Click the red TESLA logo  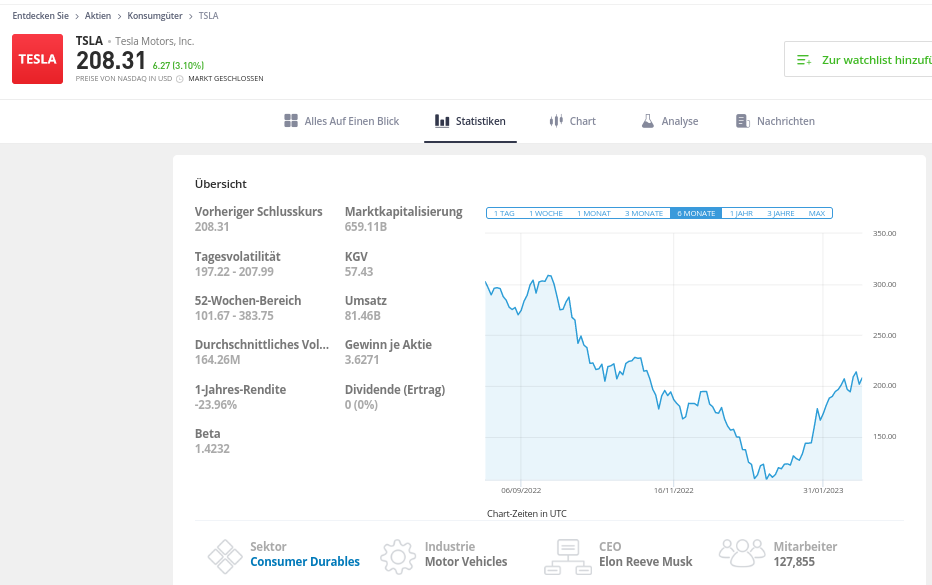click(x=37, y=59)
